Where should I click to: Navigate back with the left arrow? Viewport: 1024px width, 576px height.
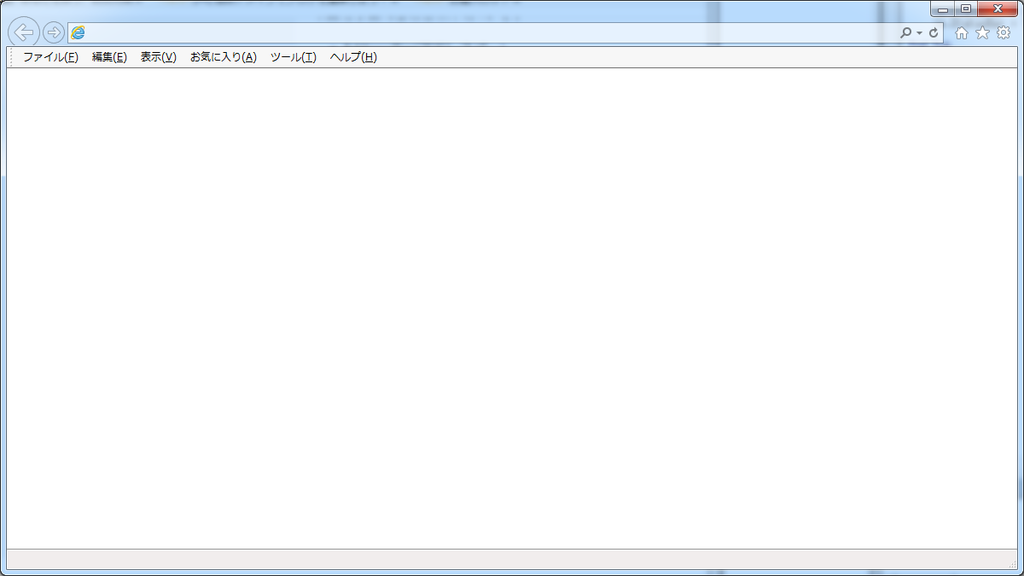click(24, 31)
